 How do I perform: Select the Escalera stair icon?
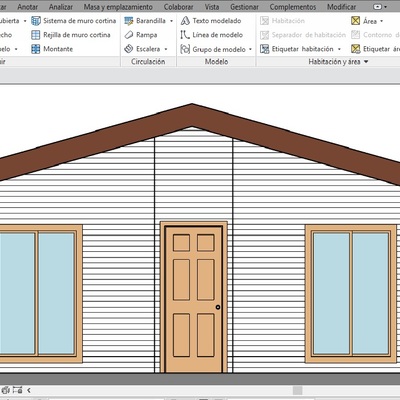coord(129,49)
